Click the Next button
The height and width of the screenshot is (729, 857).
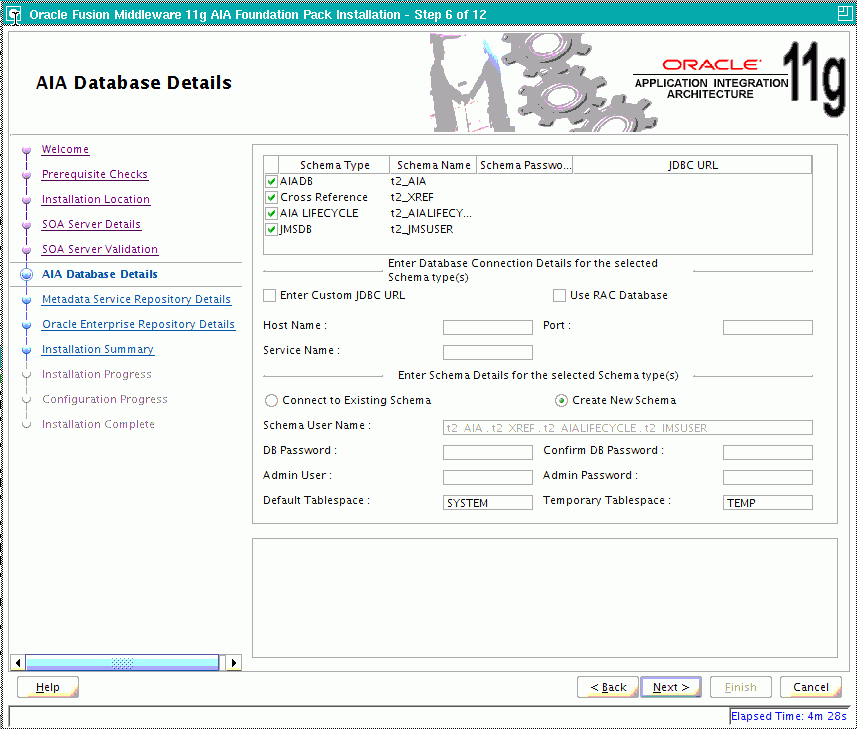coord(671,687)
